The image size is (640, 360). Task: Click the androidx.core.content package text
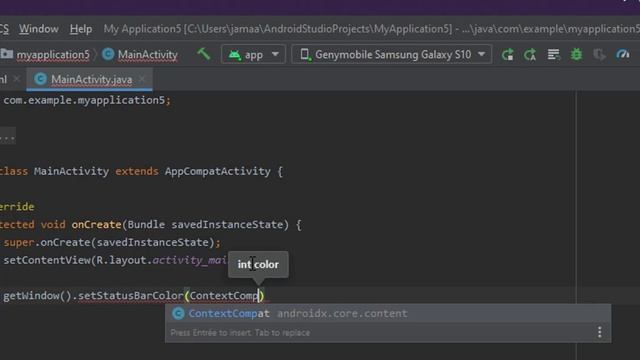[342, 313]
